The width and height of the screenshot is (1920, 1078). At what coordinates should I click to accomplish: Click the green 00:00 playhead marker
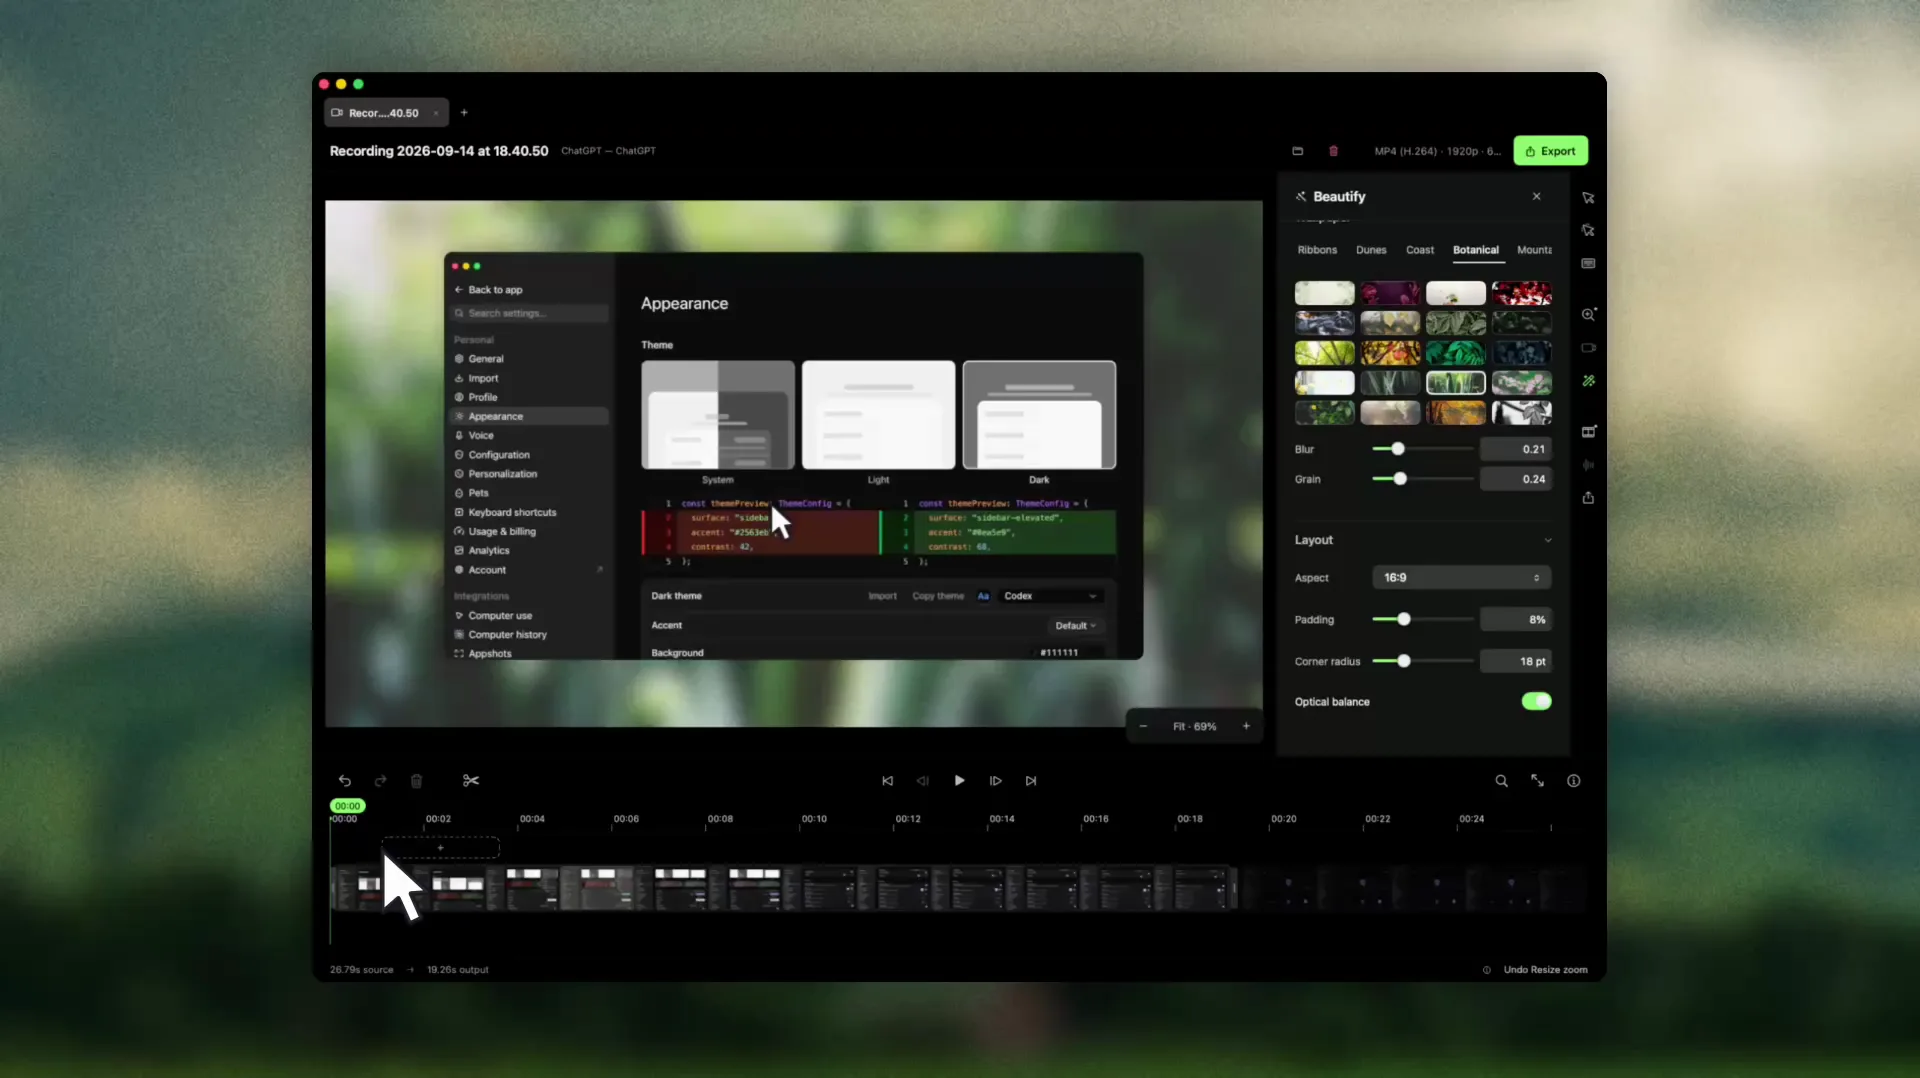pyautogui.click(x=347, y=806)
